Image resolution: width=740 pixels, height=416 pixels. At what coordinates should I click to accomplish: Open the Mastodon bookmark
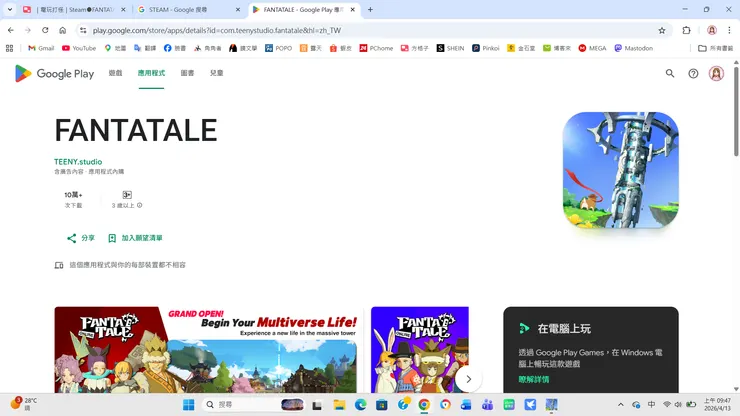point(633,48)
